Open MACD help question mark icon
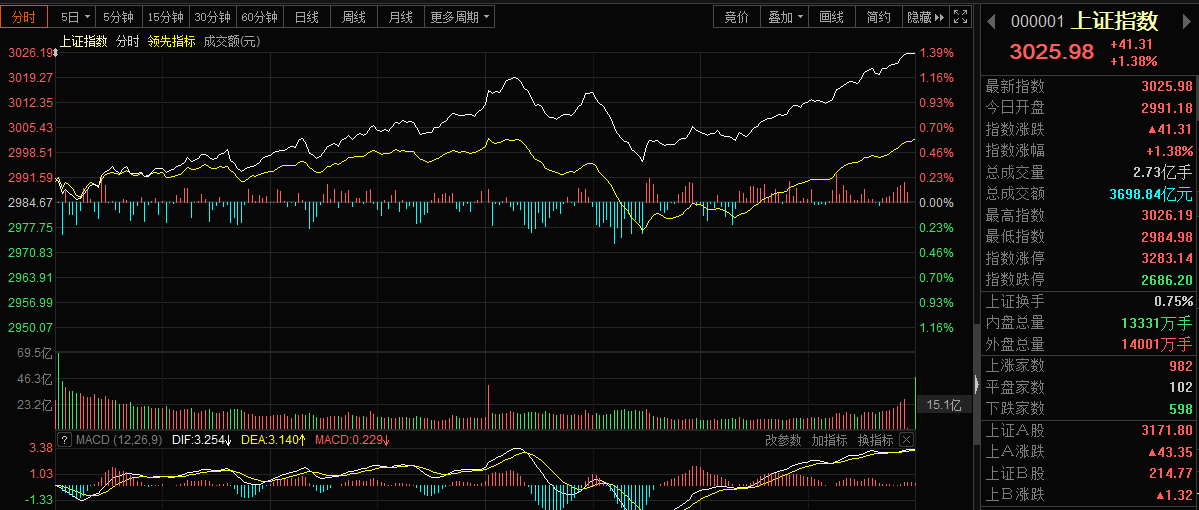The width and height of the screenshot is (1199, 510). click(64, 440)
